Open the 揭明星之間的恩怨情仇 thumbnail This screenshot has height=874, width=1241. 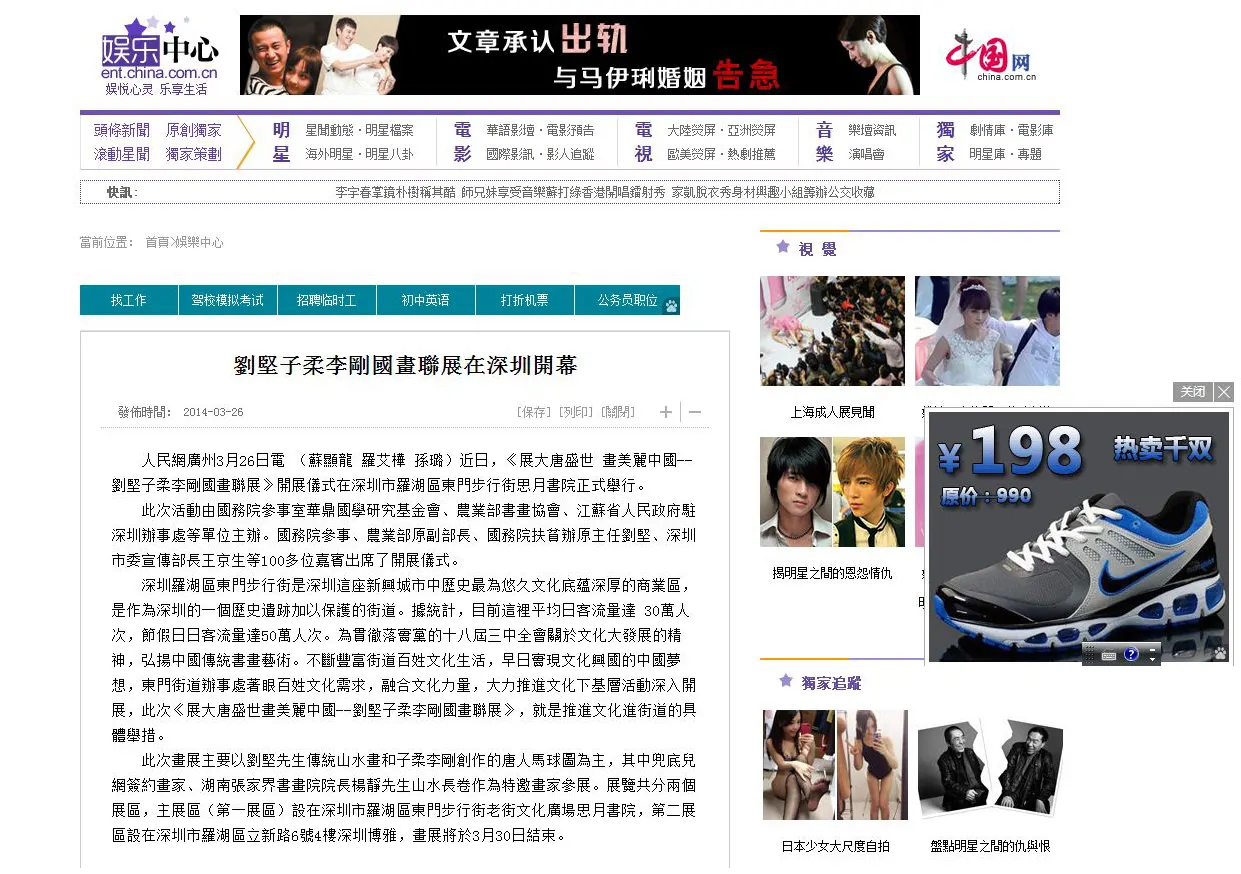tap(832, 492)
